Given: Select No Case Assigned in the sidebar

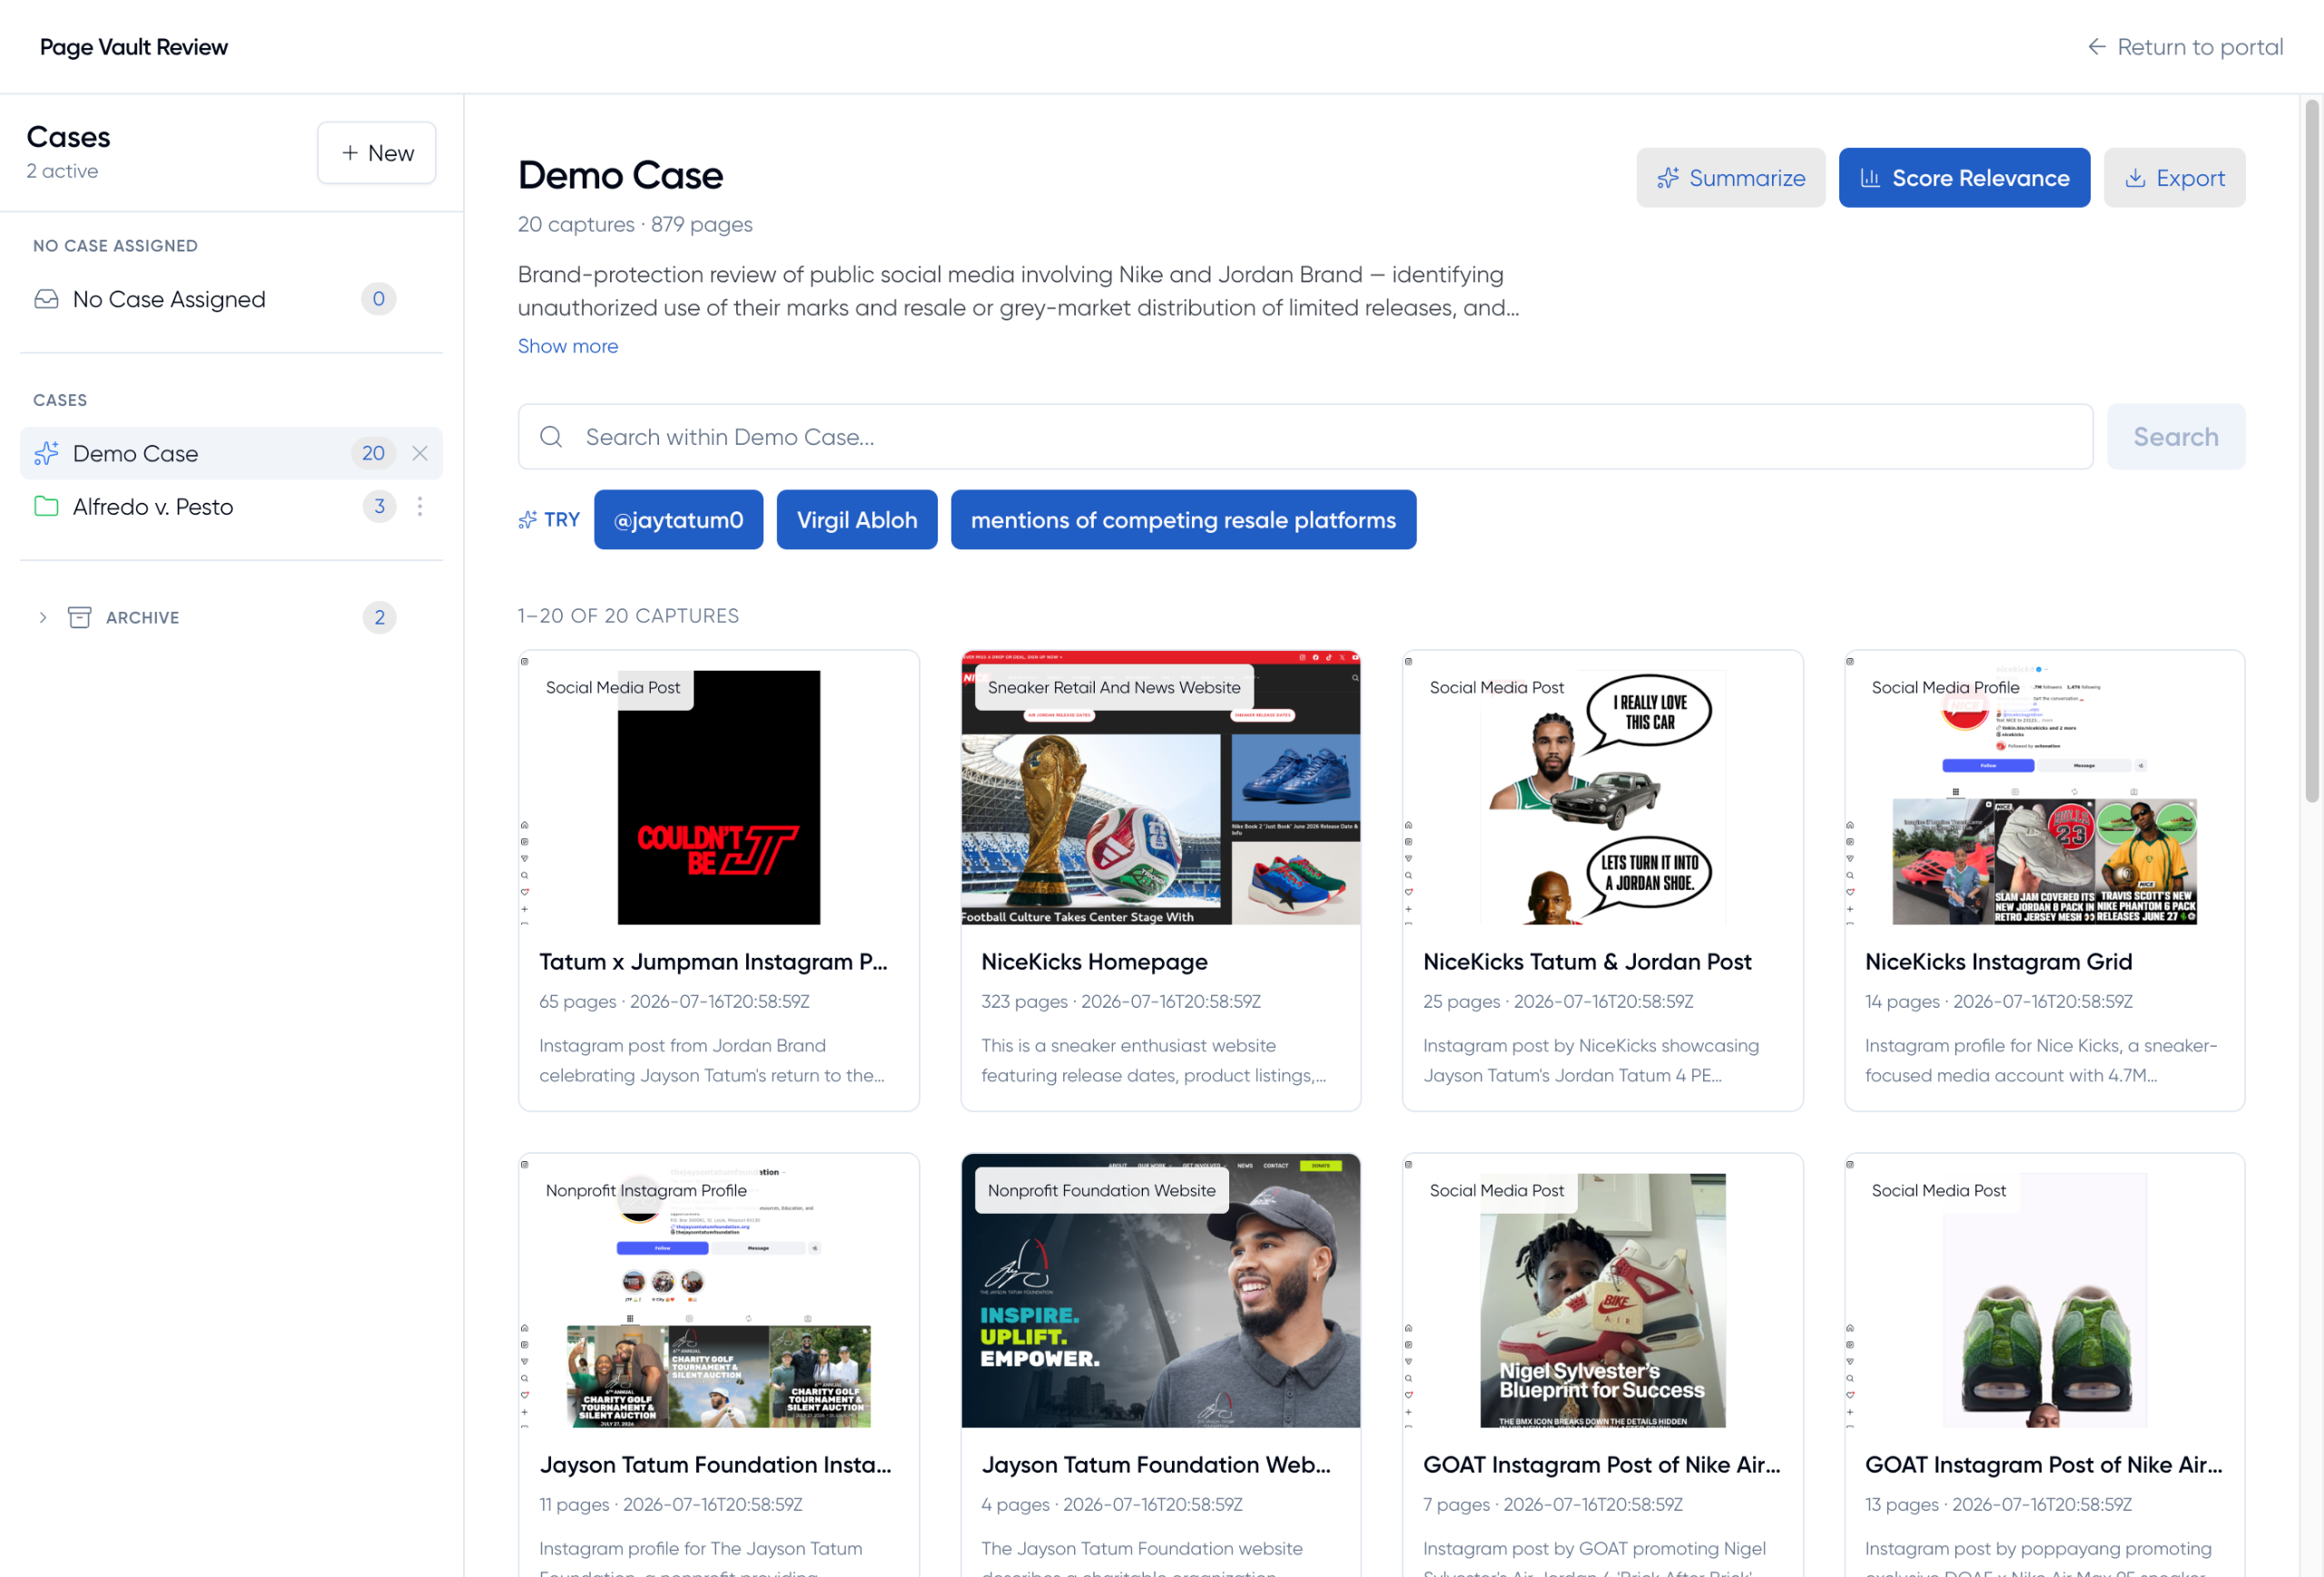Looking at the screenshot, I should (x=231, y=299).
